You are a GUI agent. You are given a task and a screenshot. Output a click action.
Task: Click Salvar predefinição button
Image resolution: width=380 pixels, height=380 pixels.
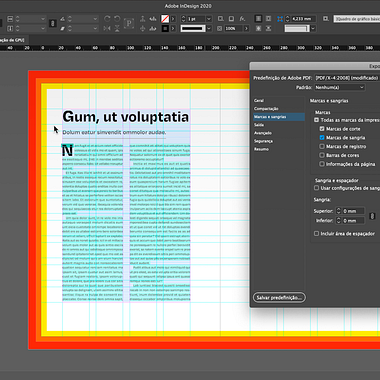[279, 297]
